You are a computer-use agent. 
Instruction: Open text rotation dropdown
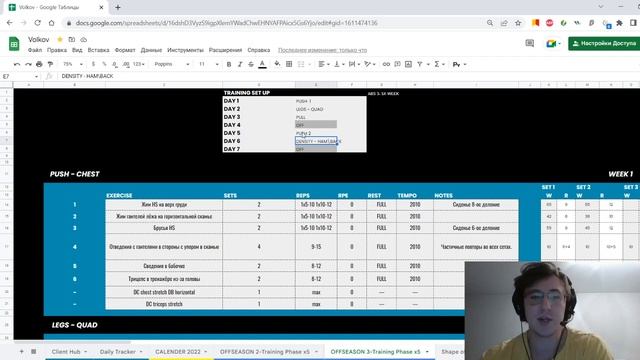(x=369, y=64)
